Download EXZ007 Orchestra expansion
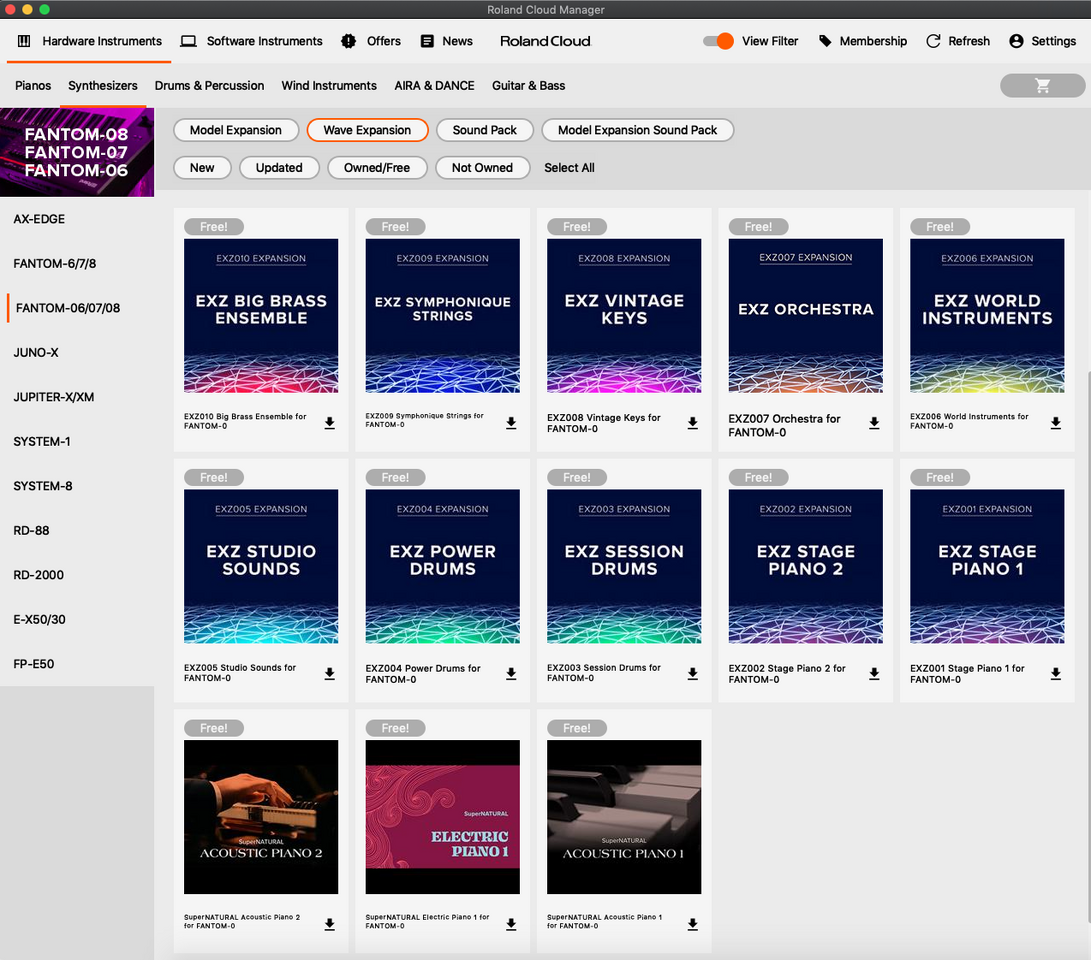This screenshot has height=960, width=1091. (875, 423)
